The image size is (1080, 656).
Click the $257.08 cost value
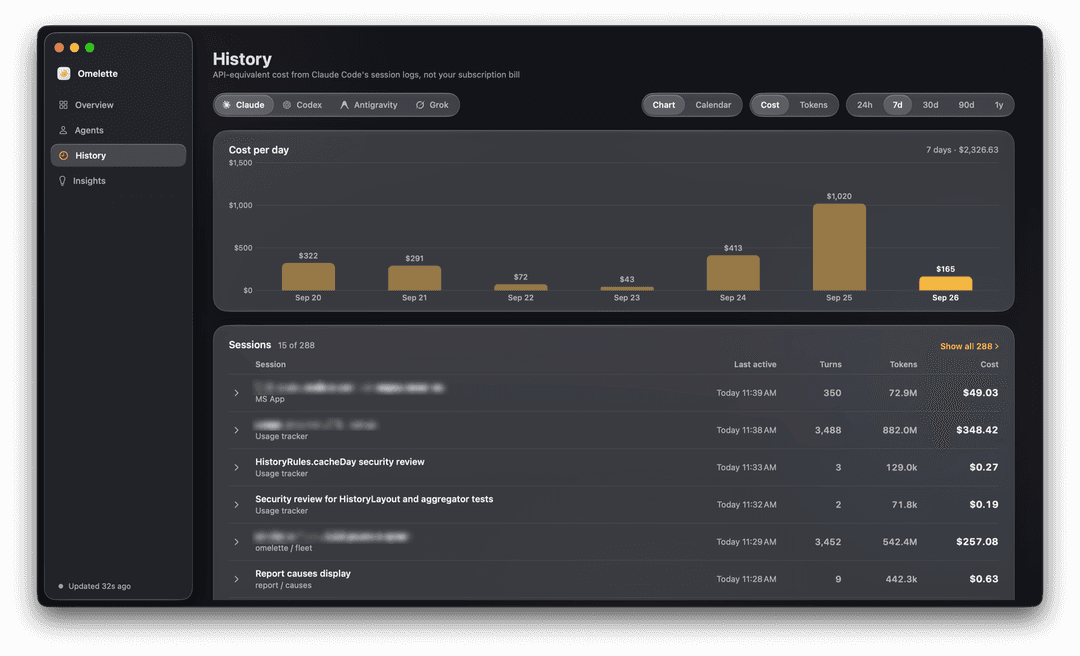[977, 542]
